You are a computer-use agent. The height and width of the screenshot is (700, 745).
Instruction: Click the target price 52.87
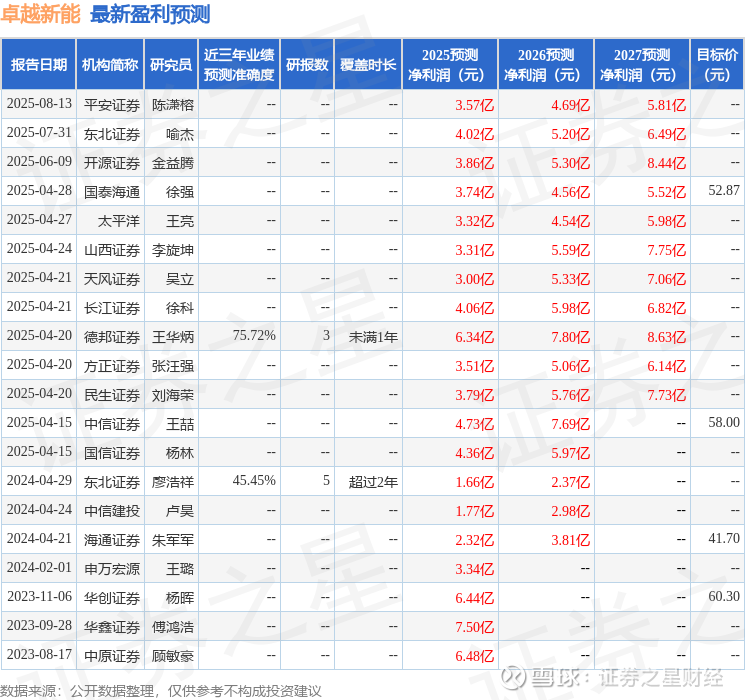(724, 191)
